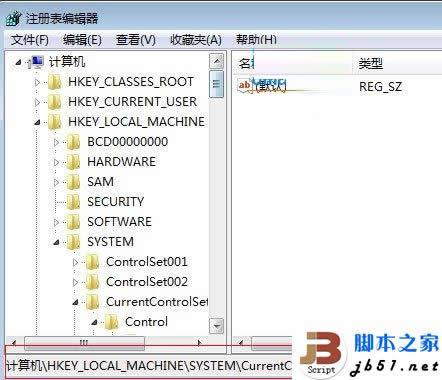Click the HARDWARE folder icon
Screen dimensions: 442x380
pos(73,162)
